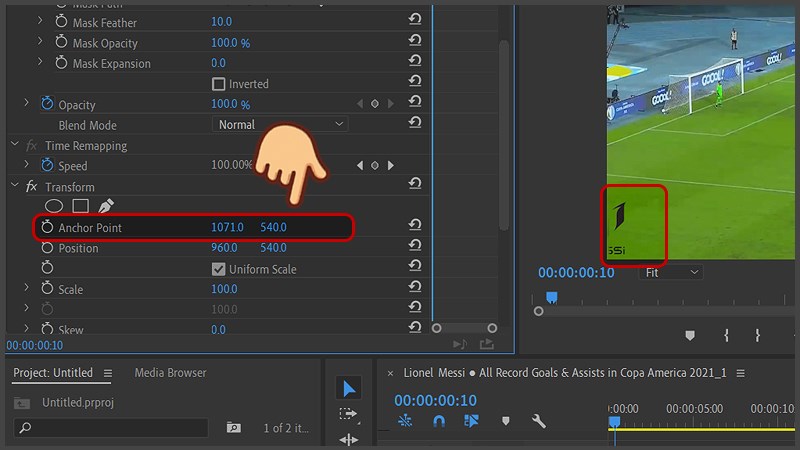Image resolution: width=800 pixels, height=450 pixels.
Task: Create a 4-point polygon mask for Transform
Action: 81,206
